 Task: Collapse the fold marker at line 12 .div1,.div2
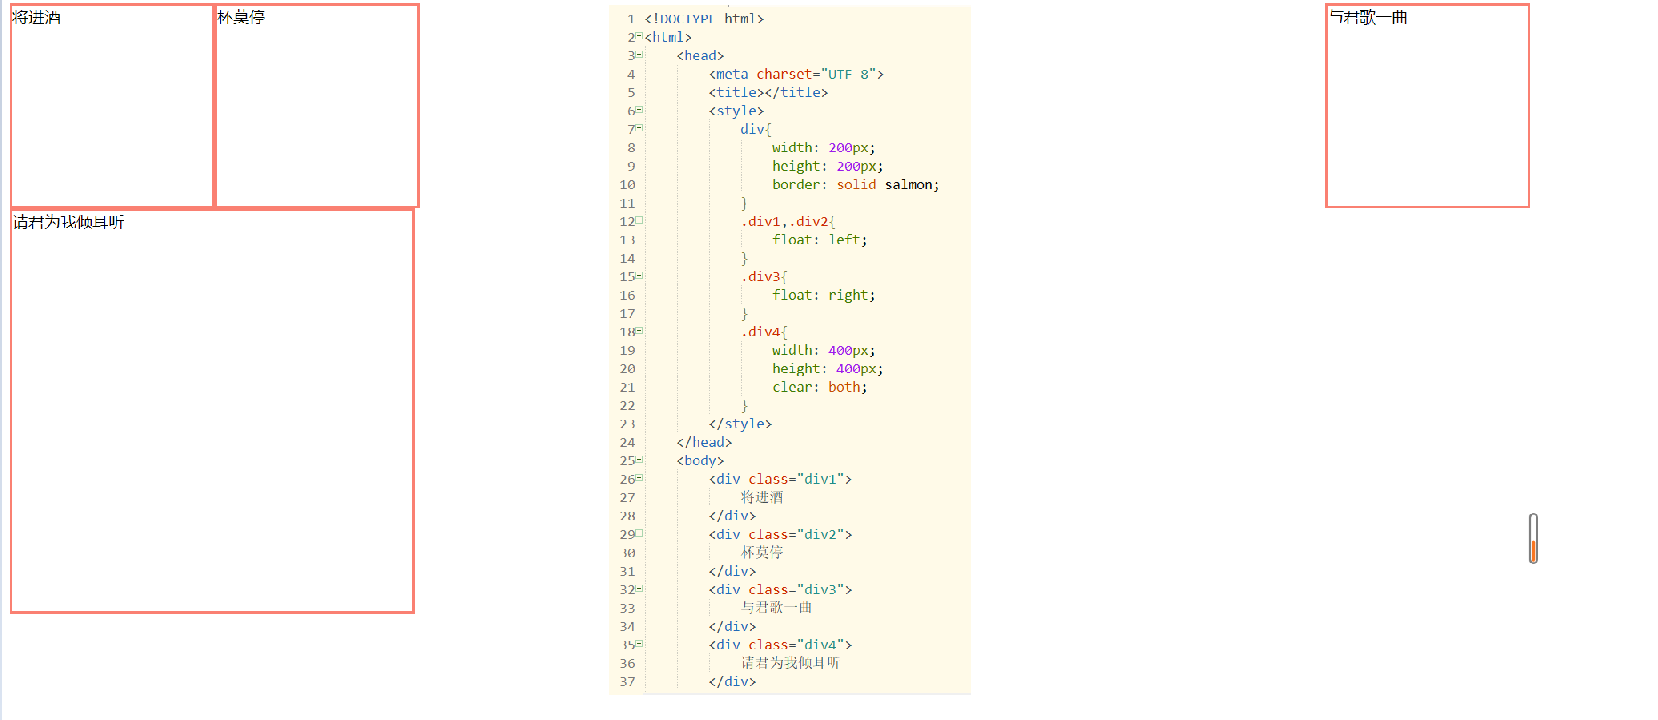click(639, 220)
